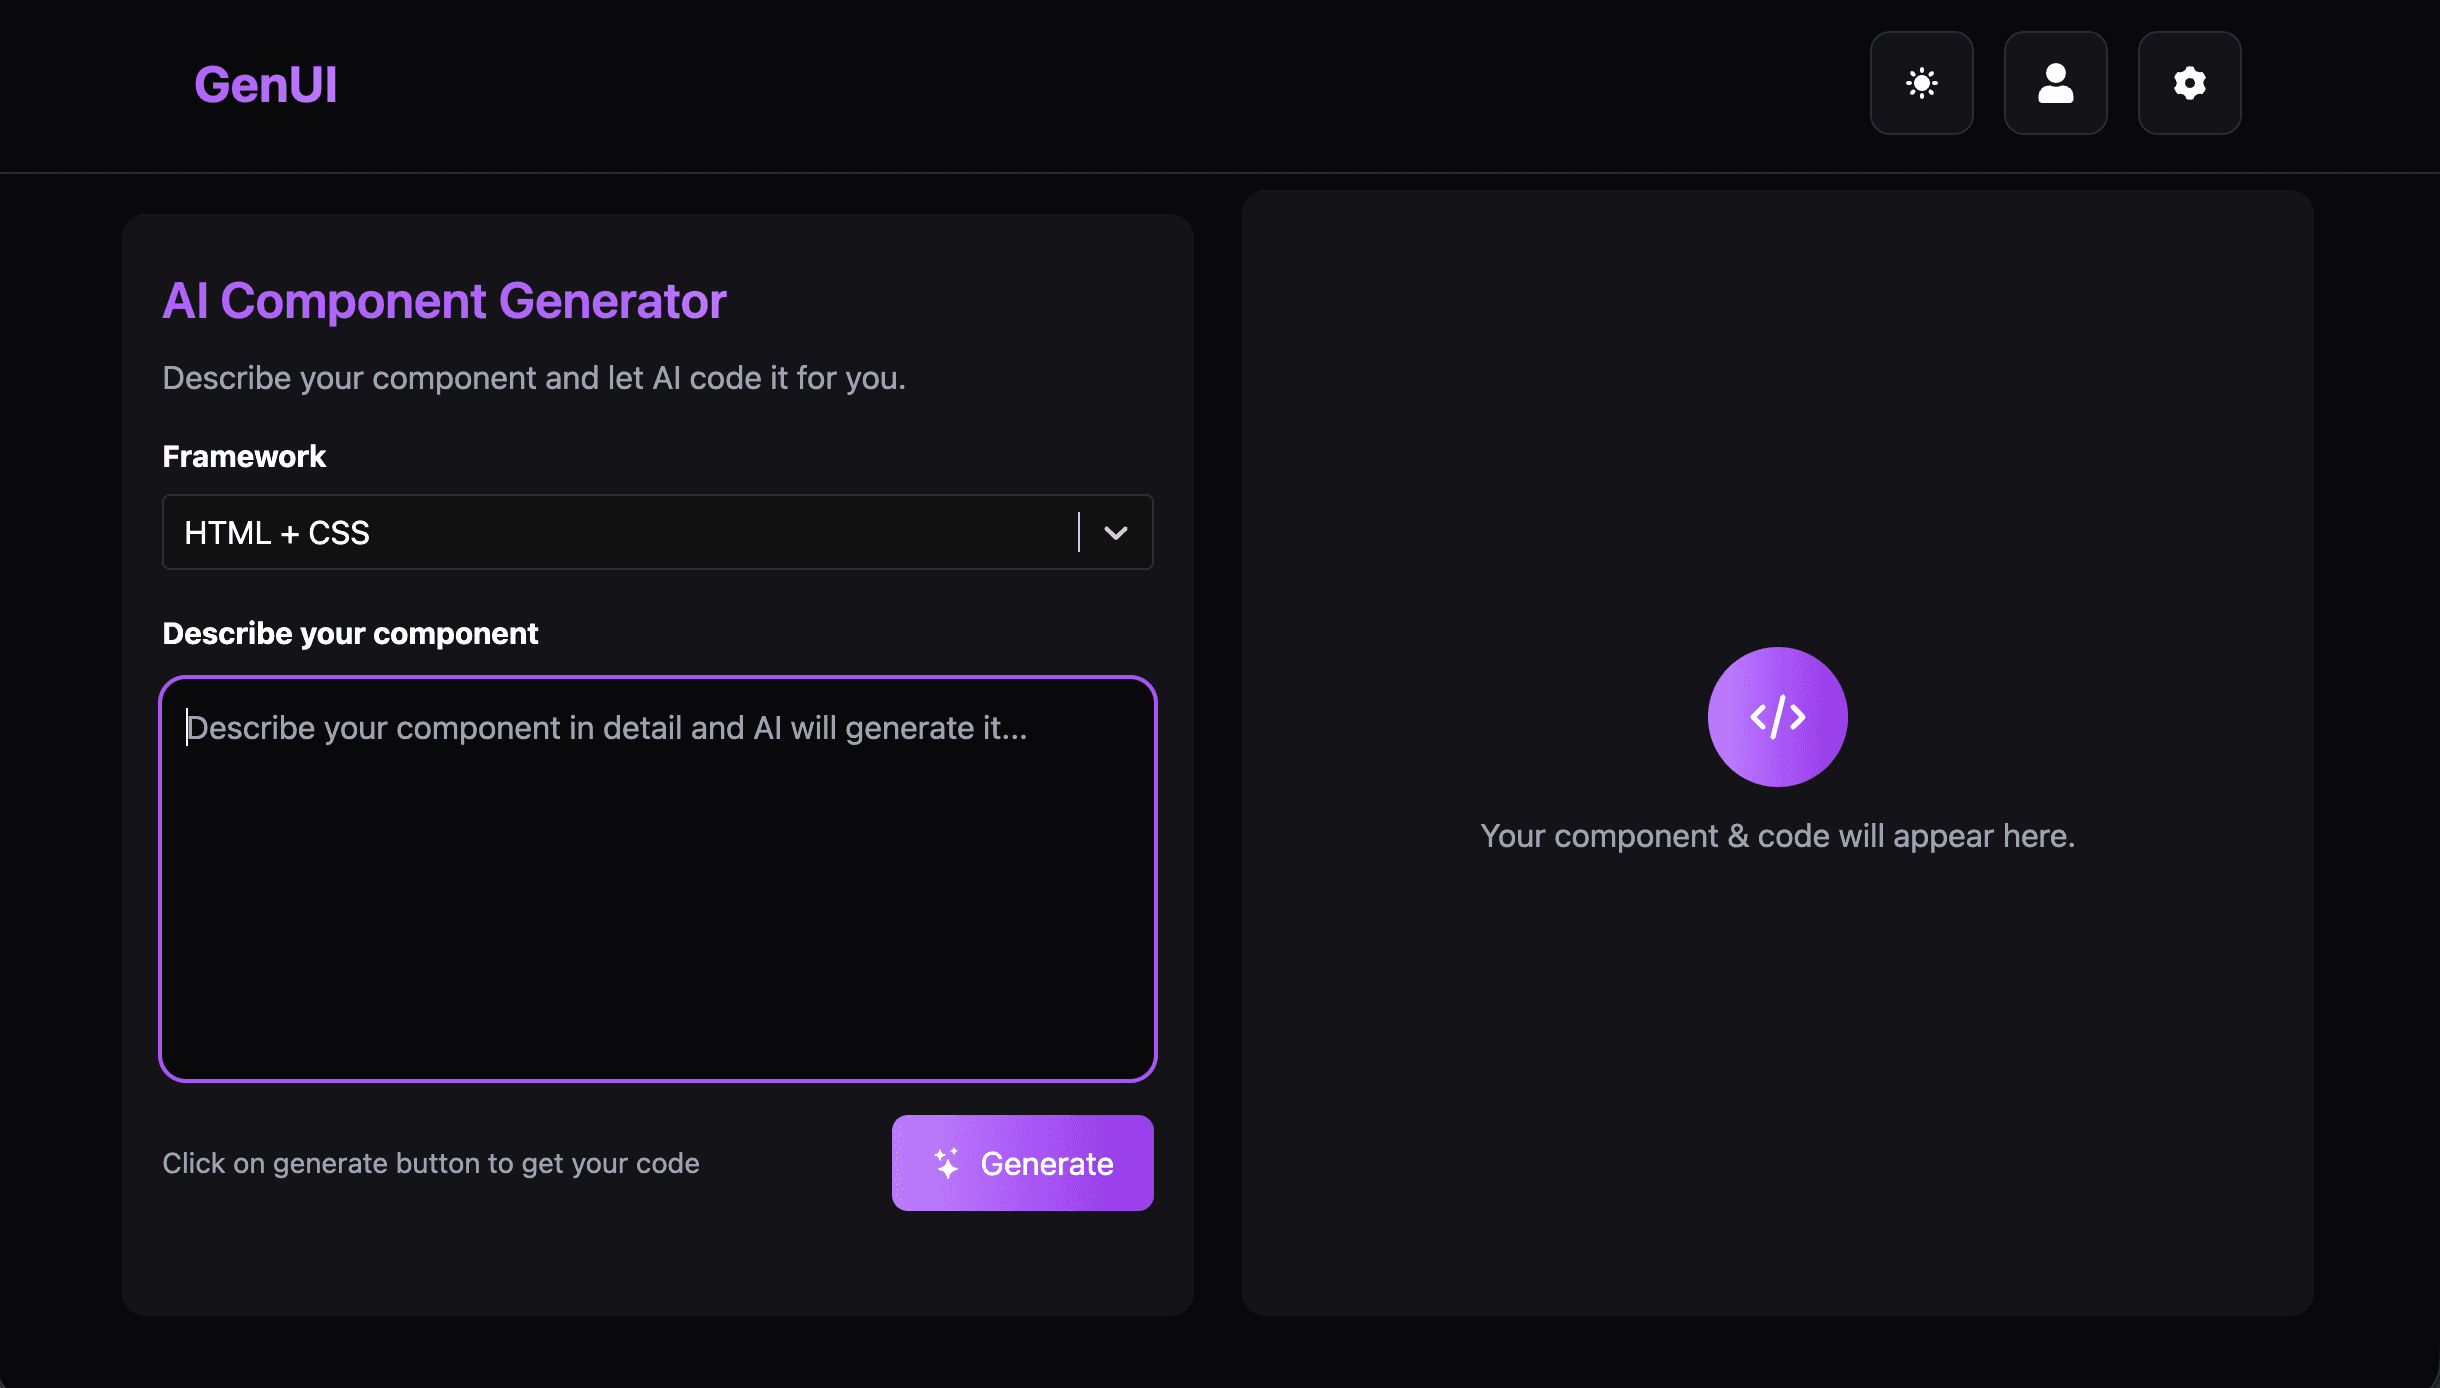The image size is (2440, 1388).
Task: Open the user profile icon
Action: coord(2055,83)
